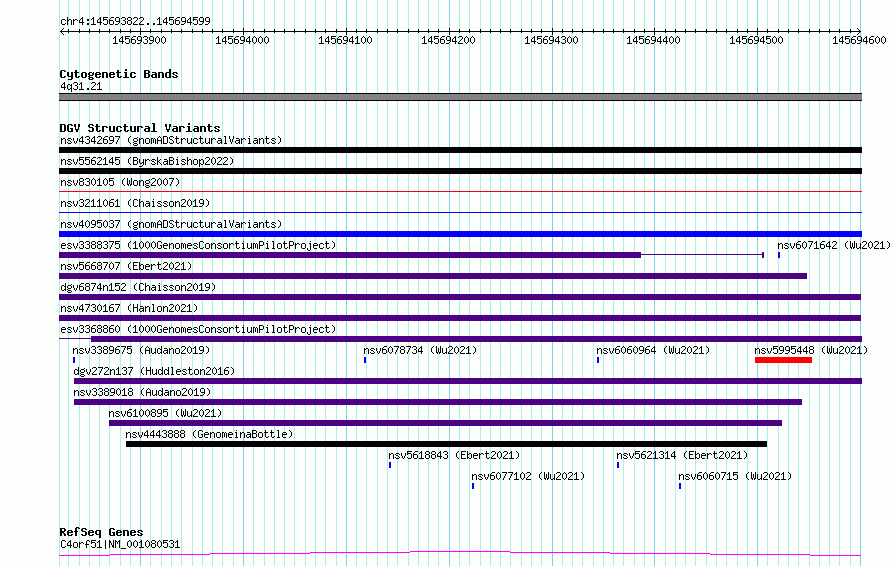Click ruler position 145694300

click(x=551, y=40)
